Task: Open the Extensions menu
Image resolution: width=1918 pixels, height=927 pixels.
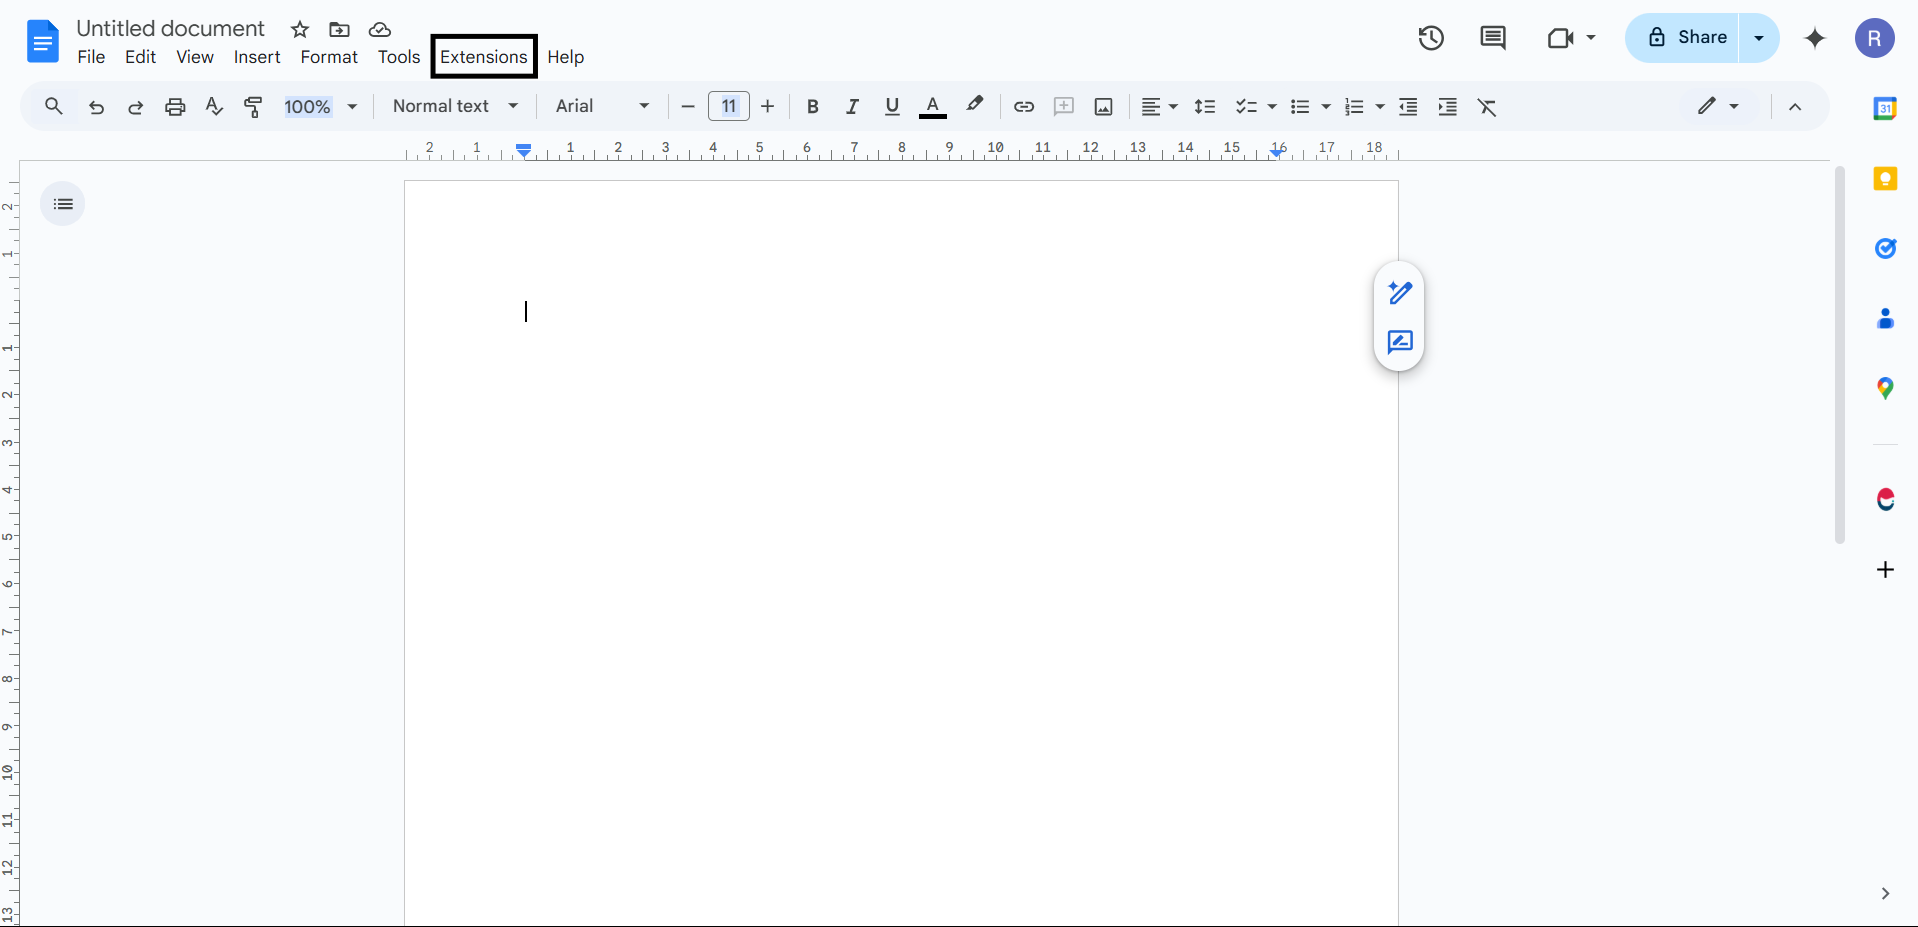Action: [x=484, y=57]
